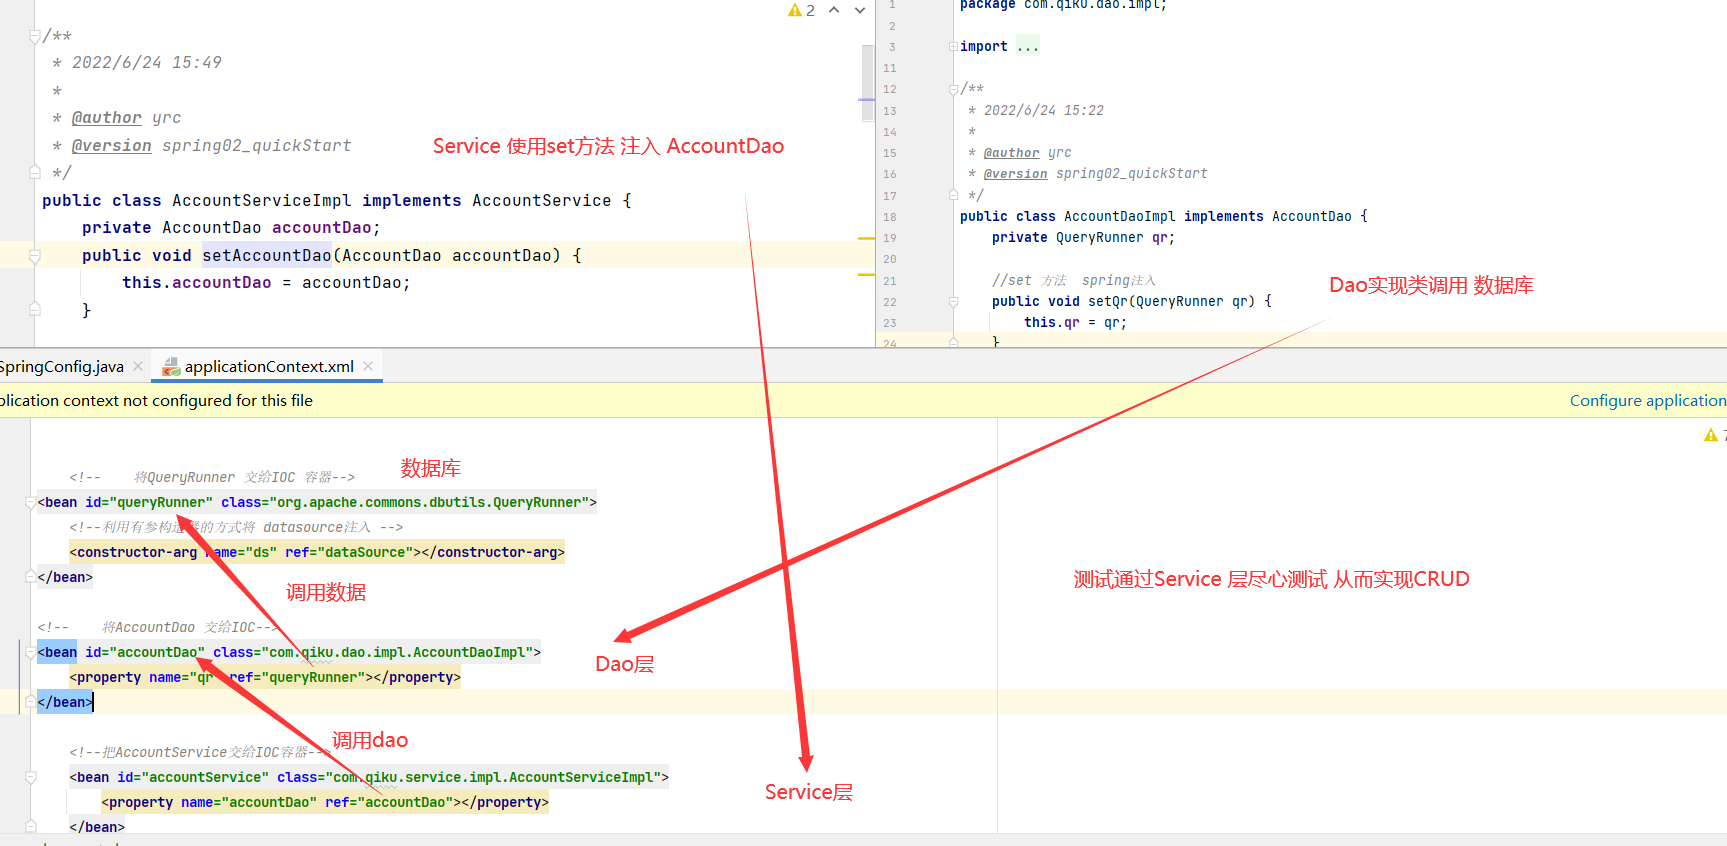Click 'org.apache.commons.dbutils.QueryRunner' class value
This screenshot has width=1727, height=846.
coord(433,502)
